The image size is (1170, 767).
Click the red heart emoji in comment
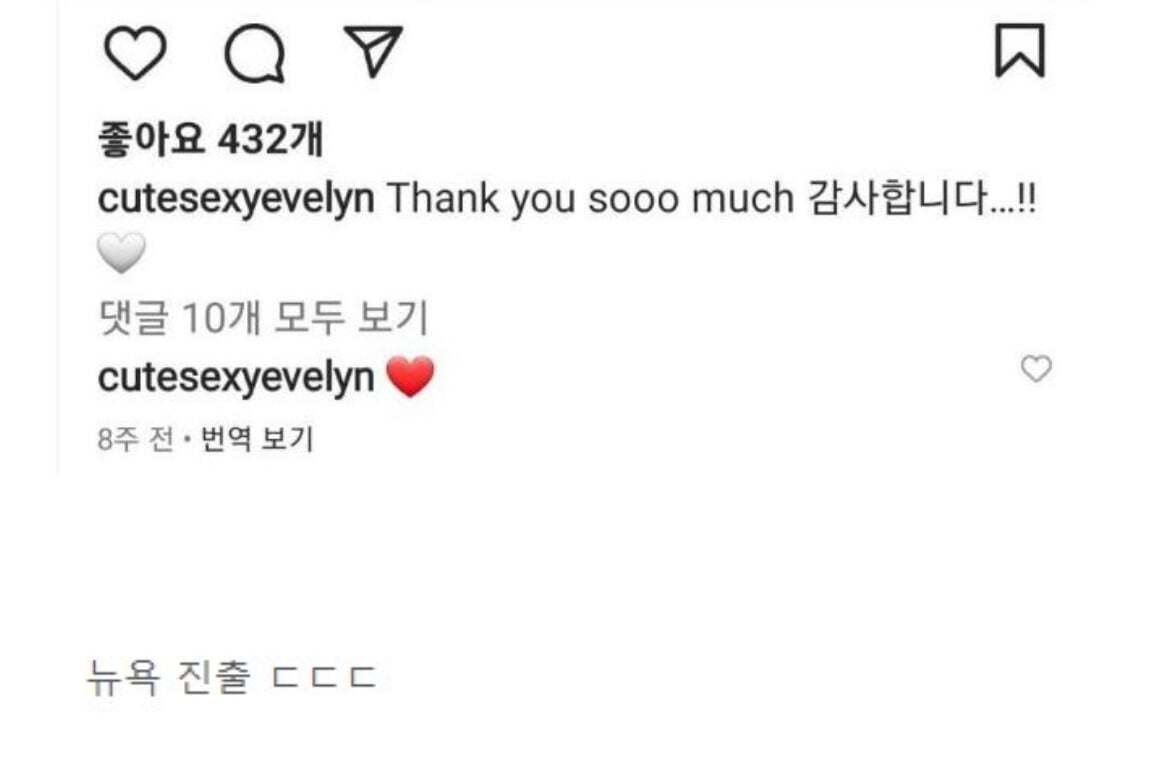coord(410,376)
